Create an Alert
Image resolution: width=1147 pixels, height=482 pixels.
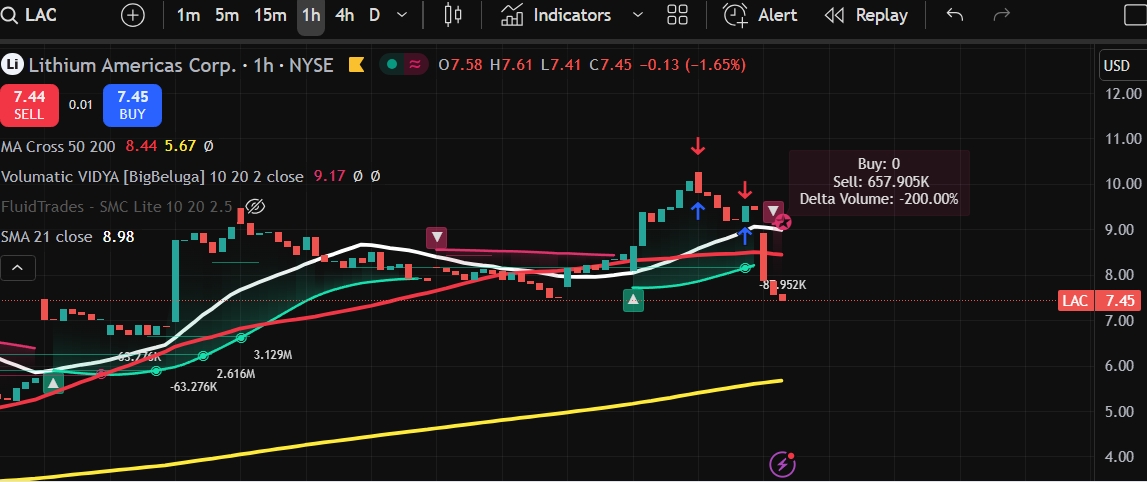(760, 15)
